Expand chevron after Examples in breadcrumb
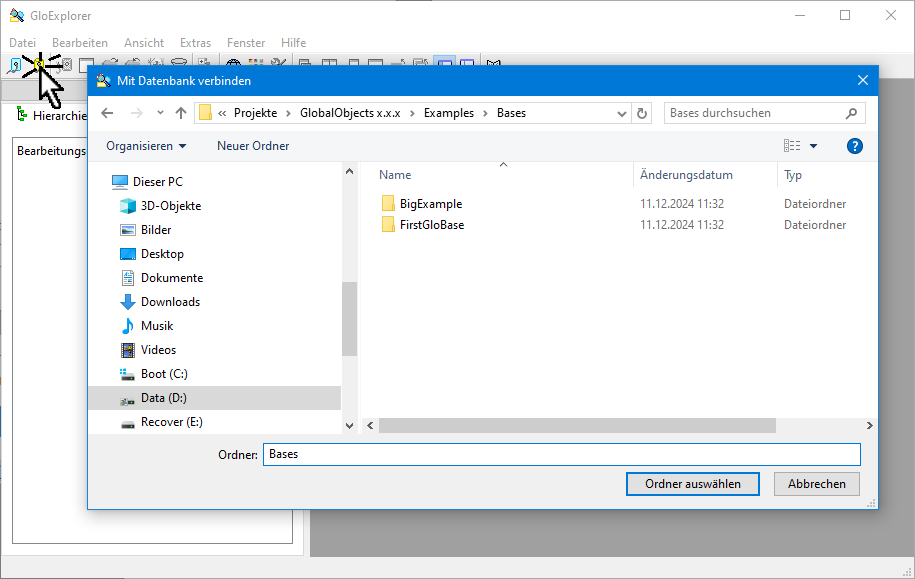This screenshot has height=579, width=915. click(x=485, y=113)
